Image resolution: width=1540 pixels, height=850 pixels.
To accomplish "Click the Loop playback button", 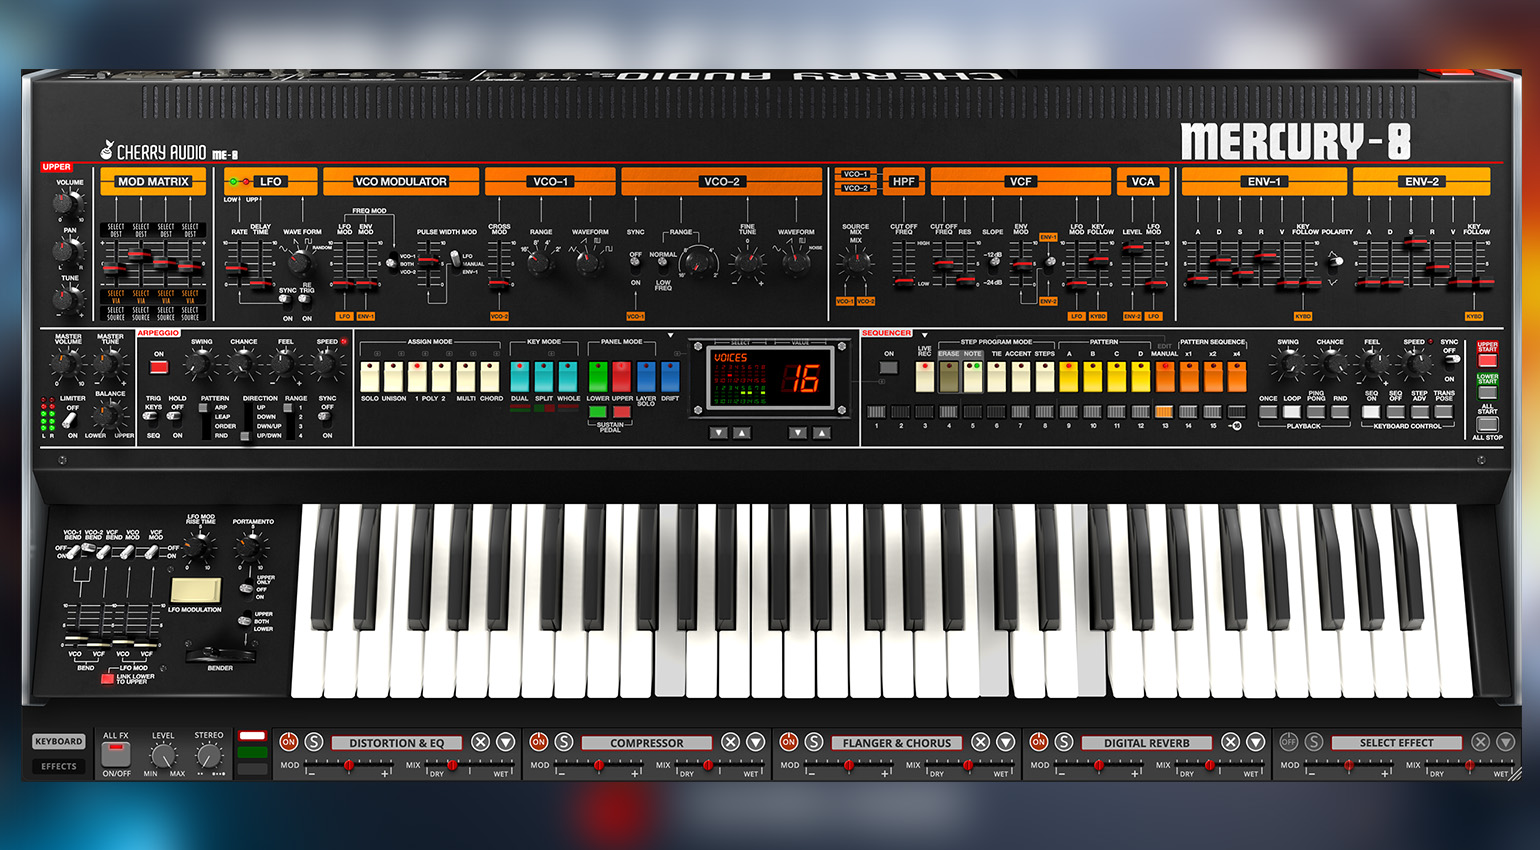I will coord(1292,412).
